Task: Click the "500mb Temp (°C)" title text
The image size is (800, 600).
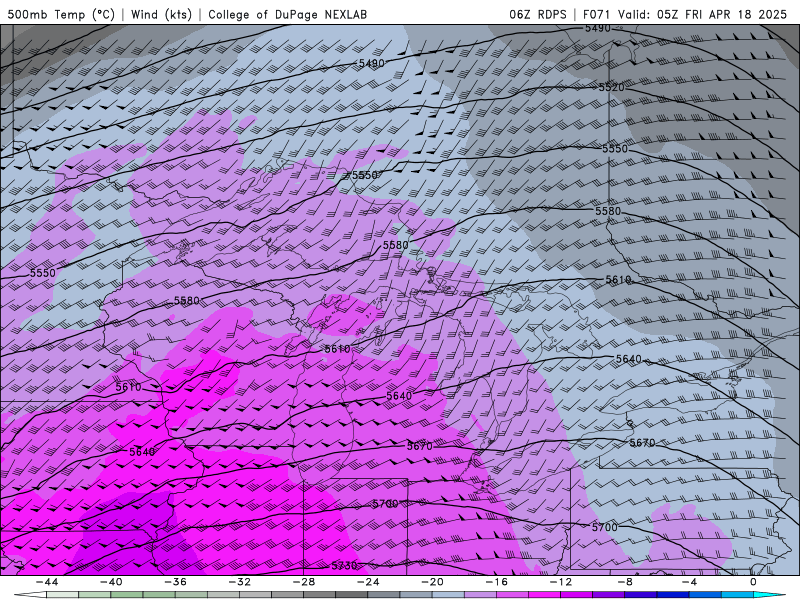Action: [61, 14]
